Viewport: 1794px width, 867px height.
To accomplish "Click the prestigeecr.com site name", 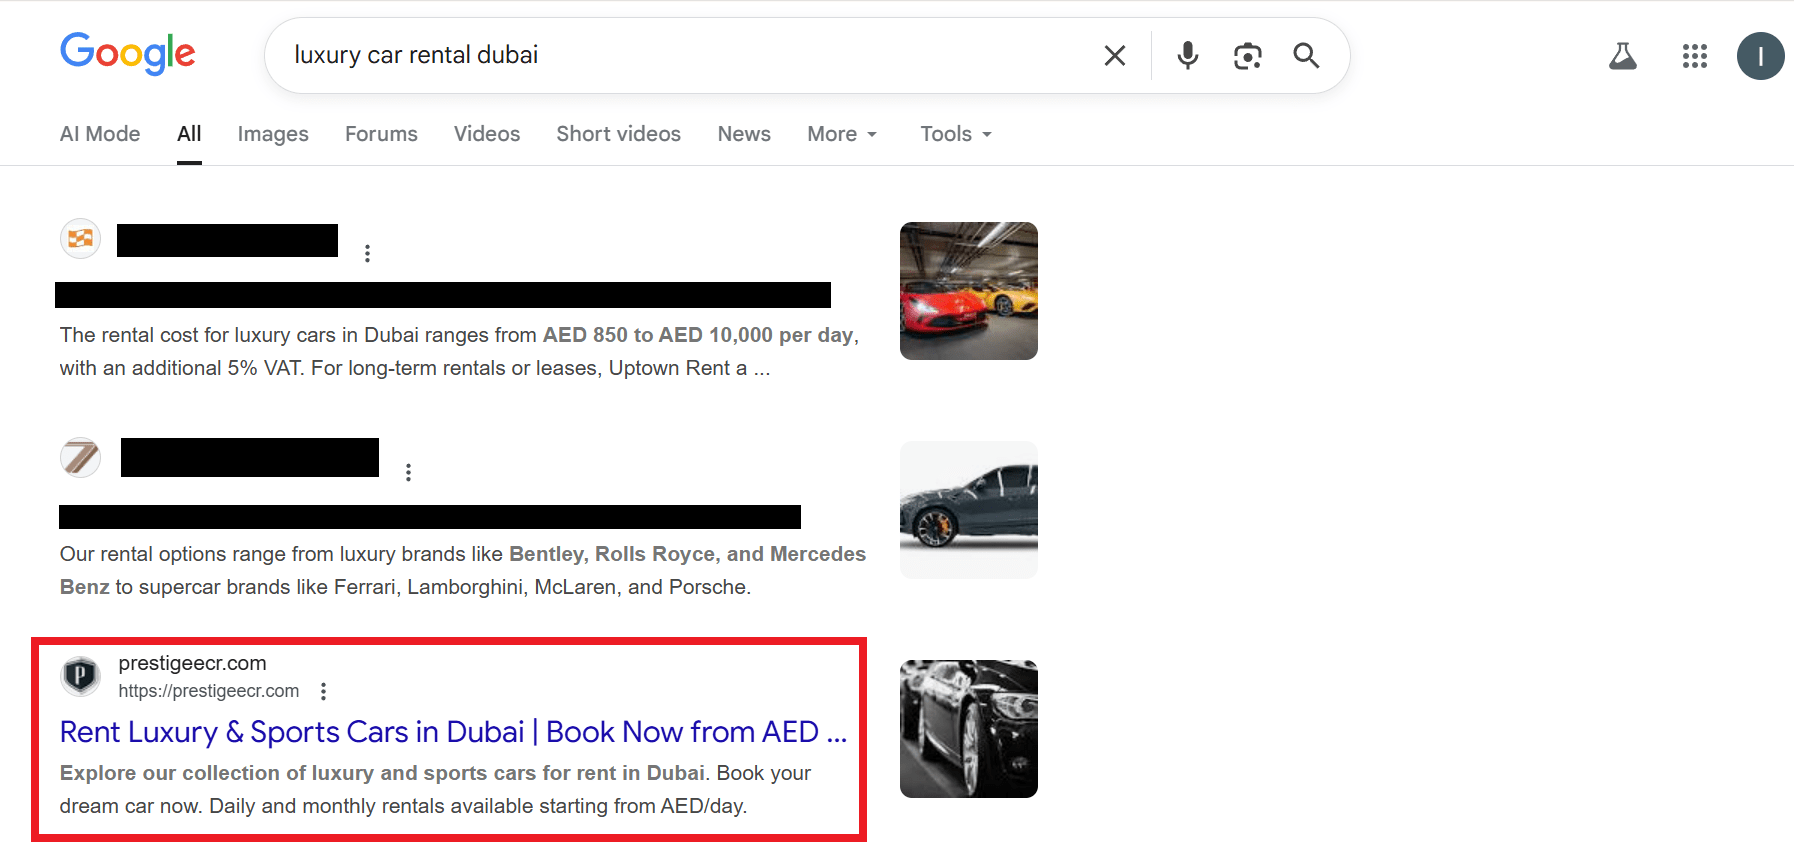I will (192, 663).
